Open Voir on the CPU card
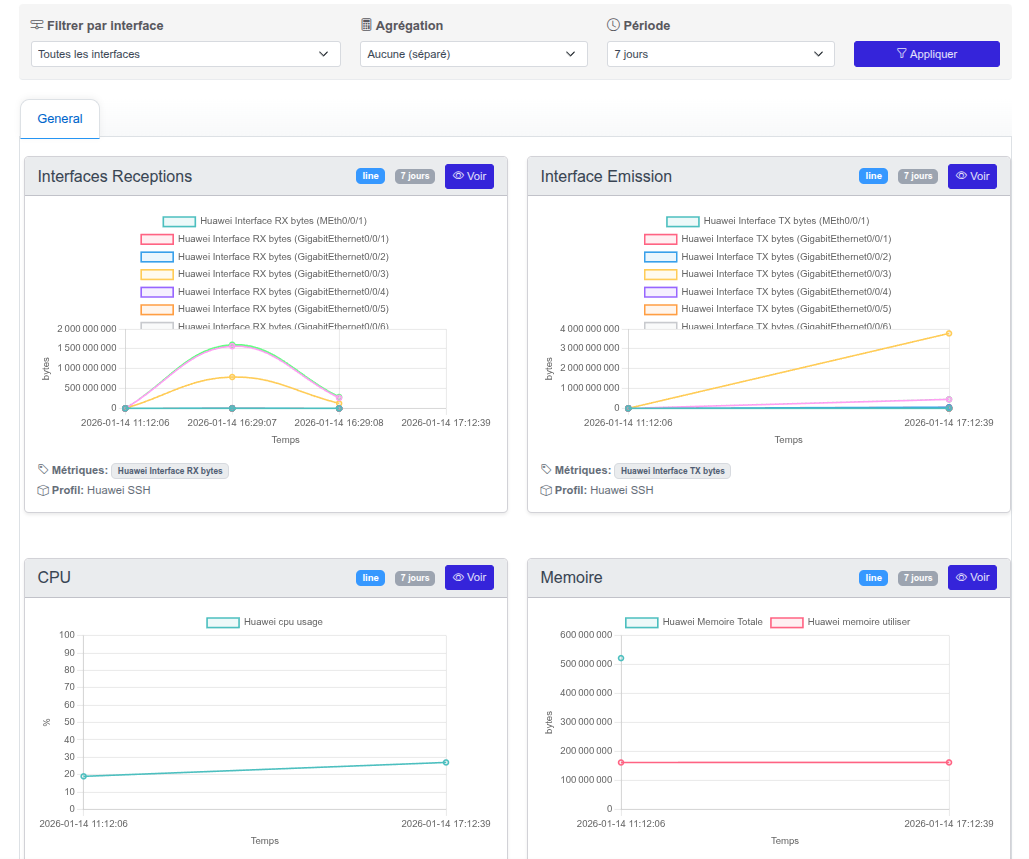Screen dimensions: 1029x859 469,578
